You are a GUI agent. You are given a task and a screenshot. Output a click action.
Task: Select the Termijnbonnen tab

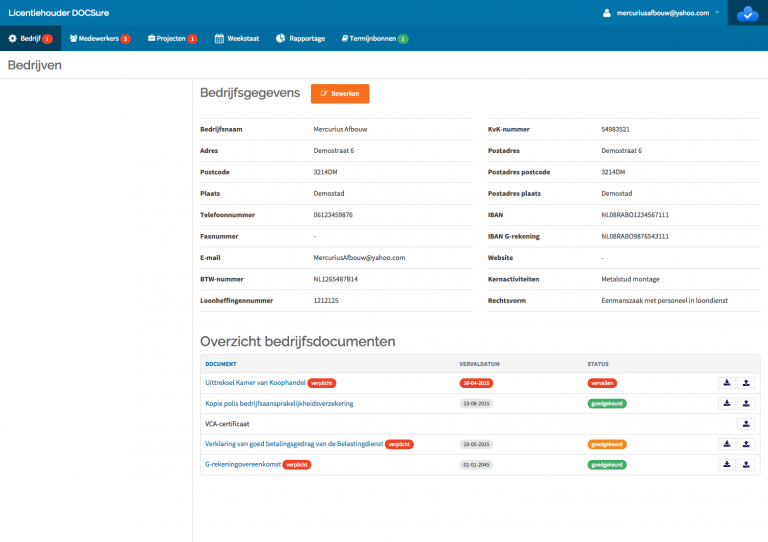coord(374,38)
